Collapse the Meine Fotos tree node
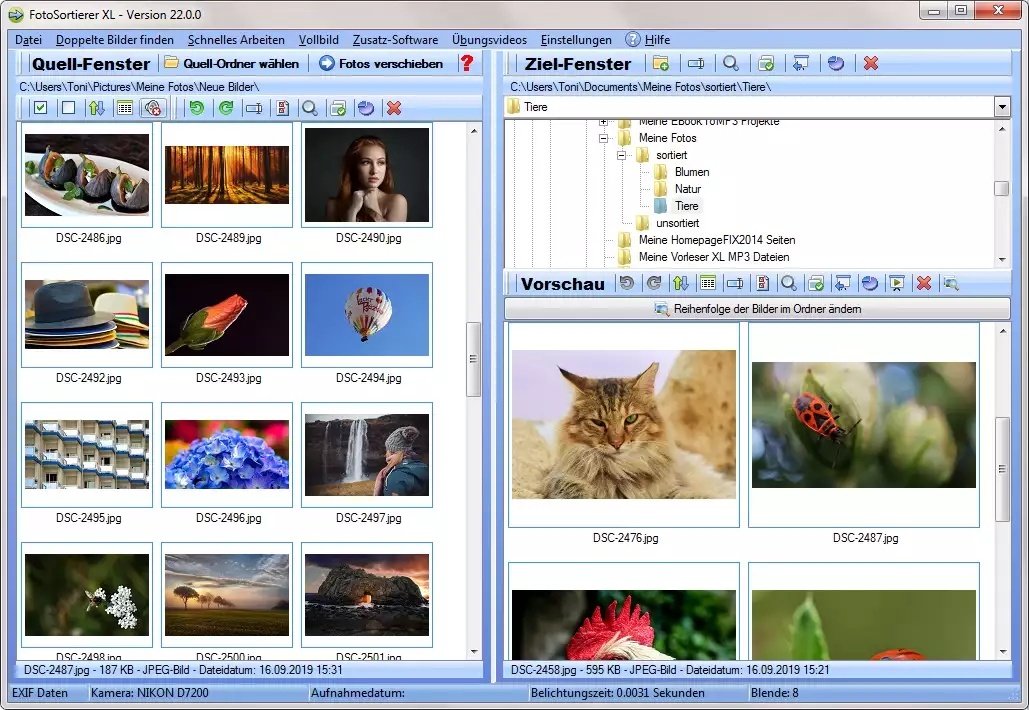 coord(604,138)
